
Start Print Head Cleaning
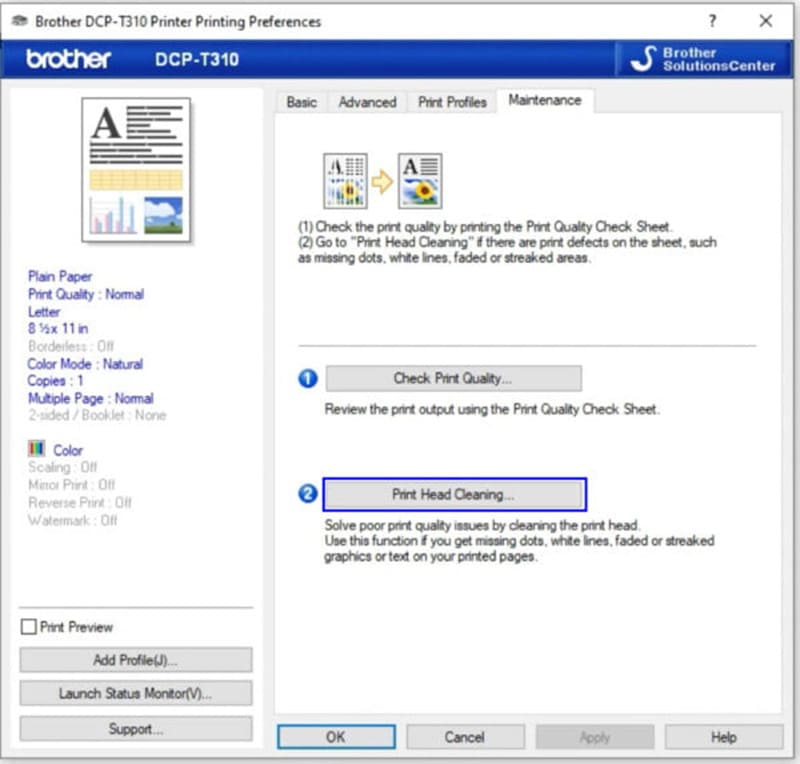tap(455, 494)
